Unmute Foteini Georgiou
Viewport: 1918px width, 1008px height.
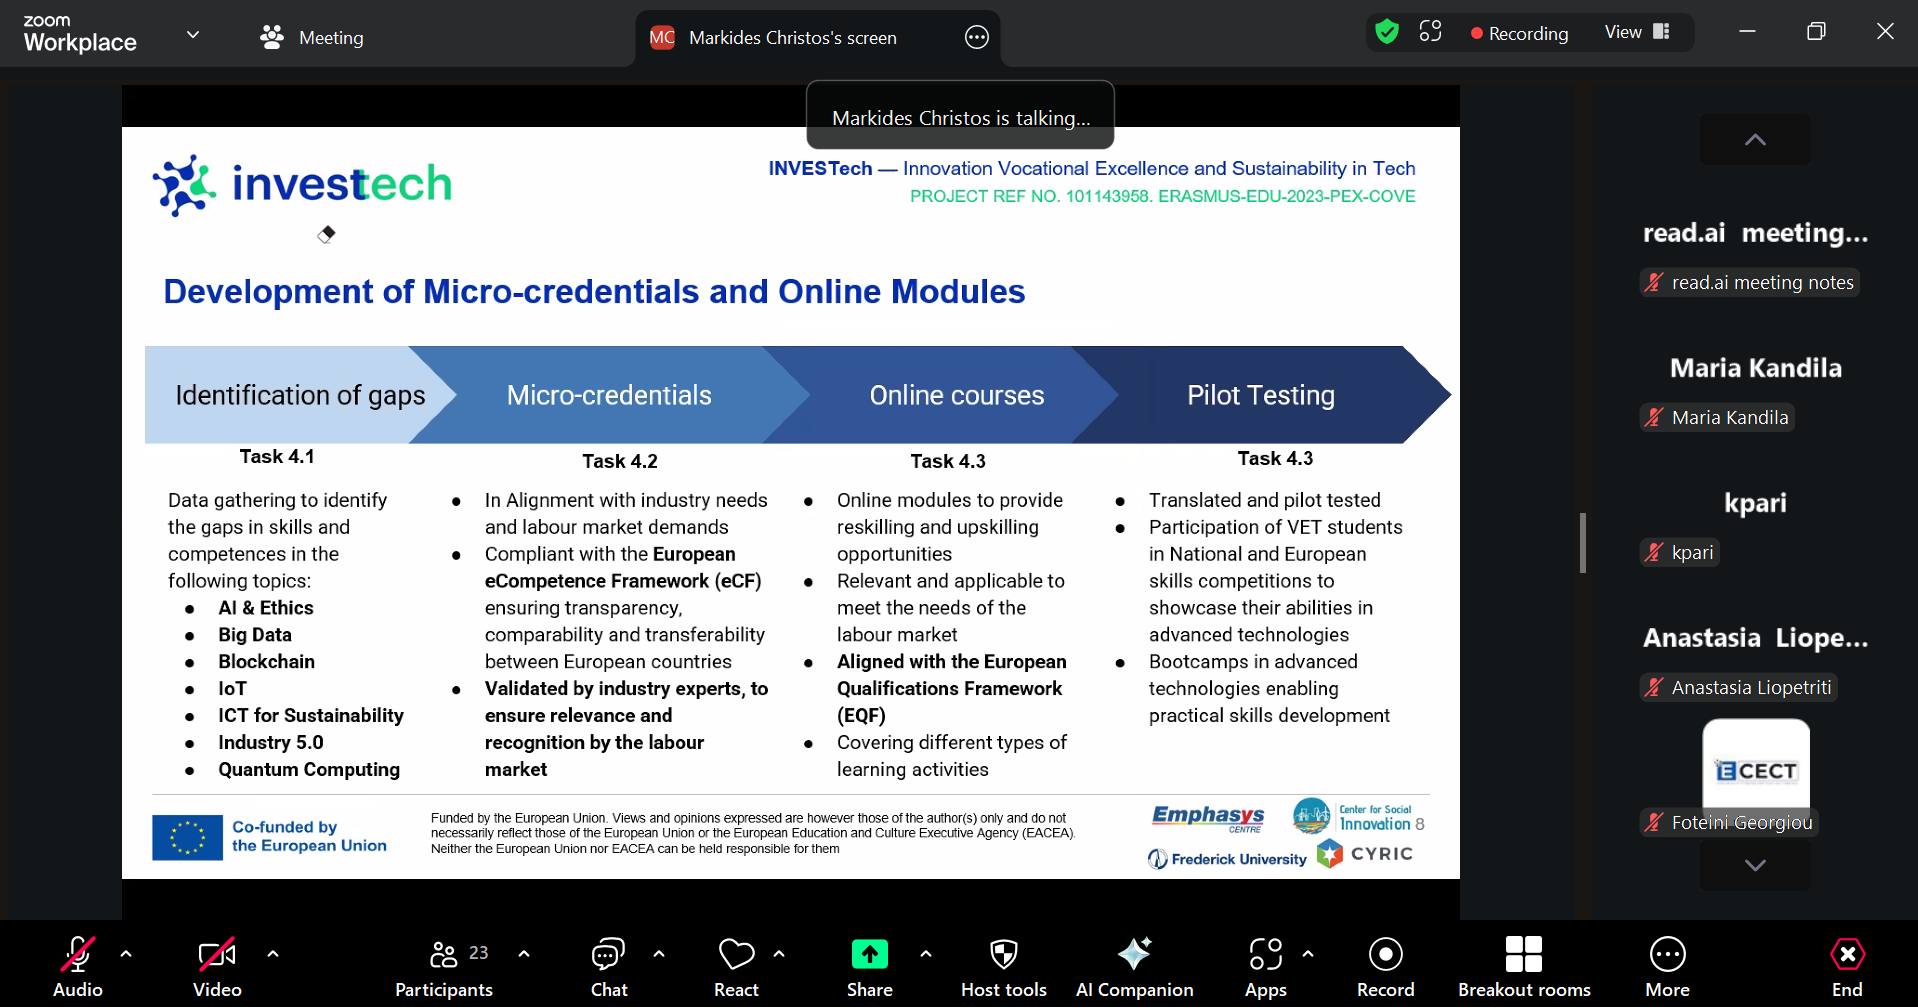click(1654, 823)
